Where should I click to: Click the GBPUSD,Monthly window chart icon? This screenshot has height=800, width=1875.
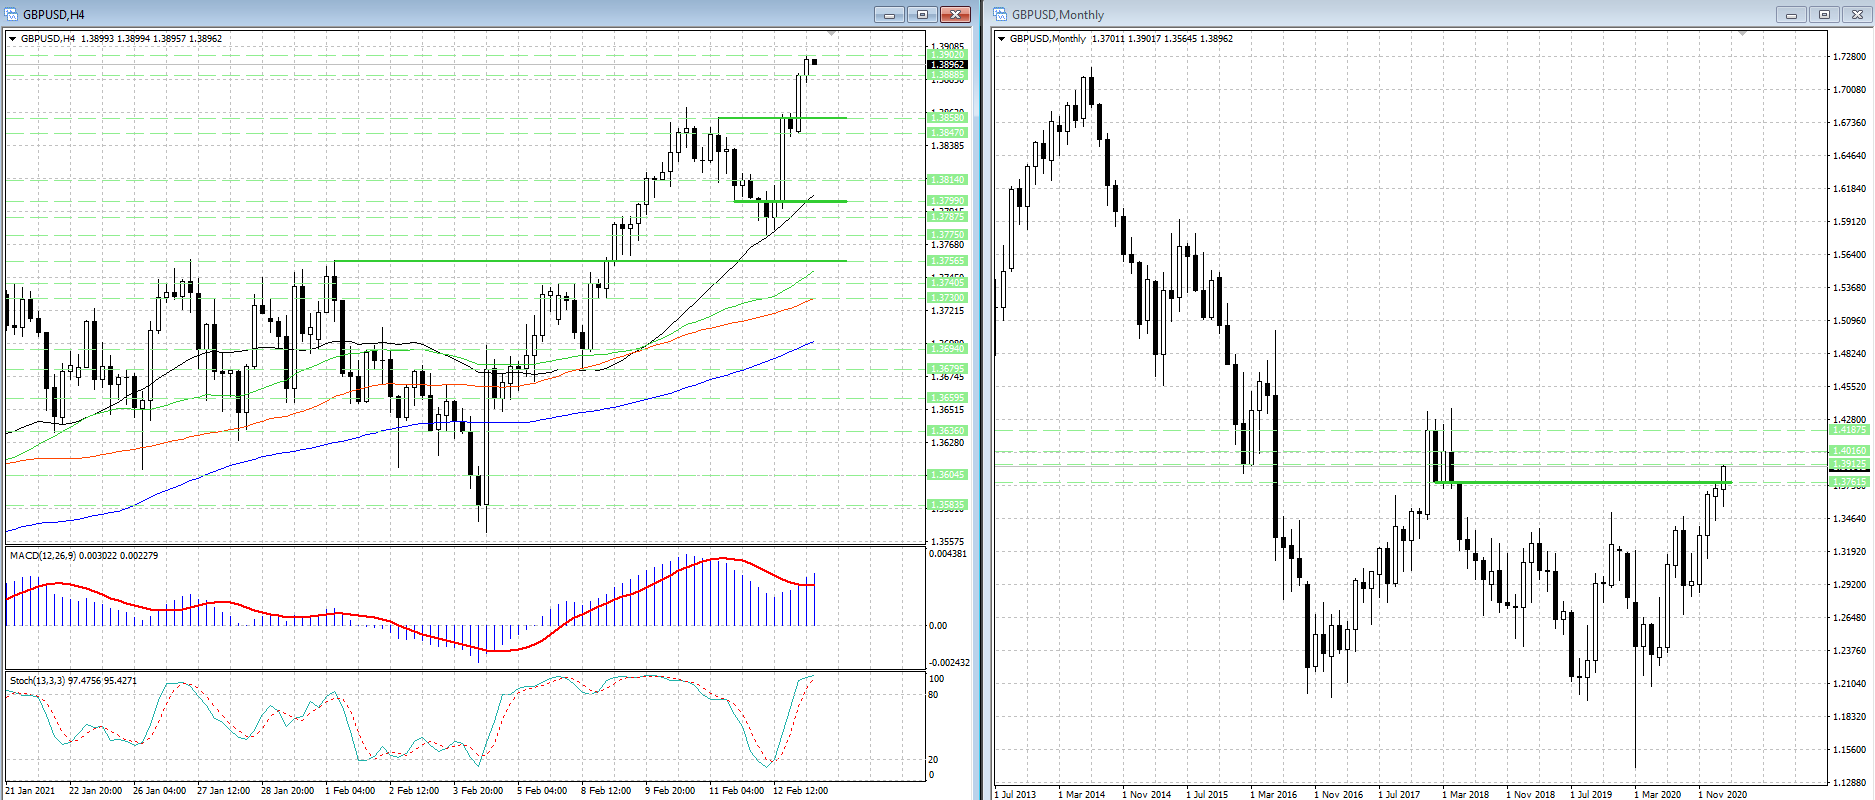tap(1000, 14)
